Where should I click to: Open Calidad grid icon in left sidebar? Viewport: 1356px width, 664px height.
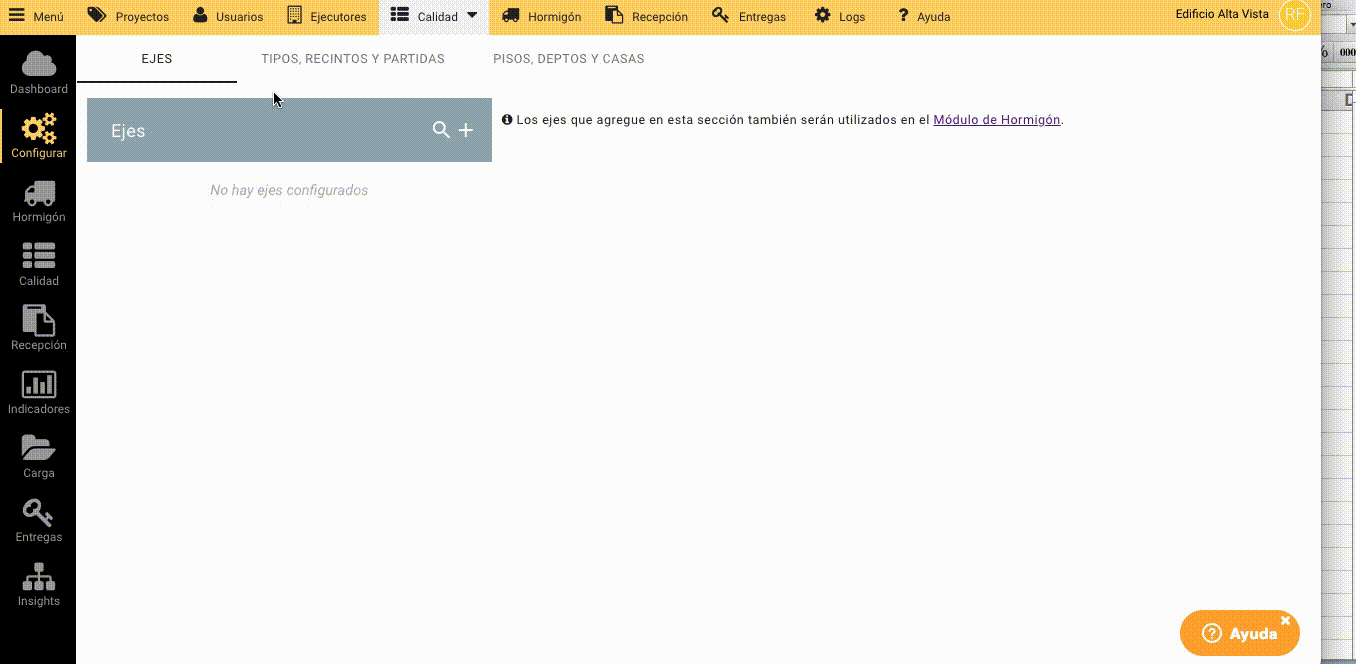(38, 257)
